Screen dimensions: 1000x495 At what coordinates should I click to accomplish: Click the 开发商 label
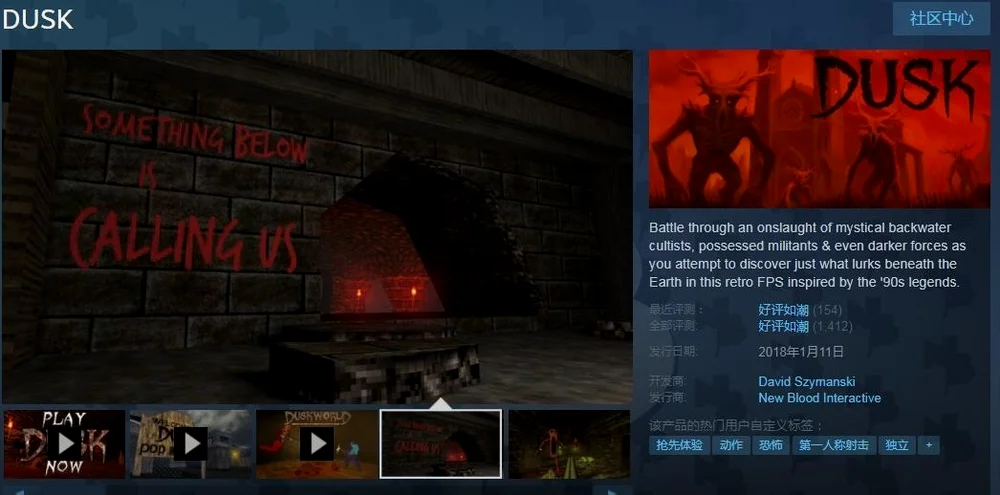coord(665,381)
